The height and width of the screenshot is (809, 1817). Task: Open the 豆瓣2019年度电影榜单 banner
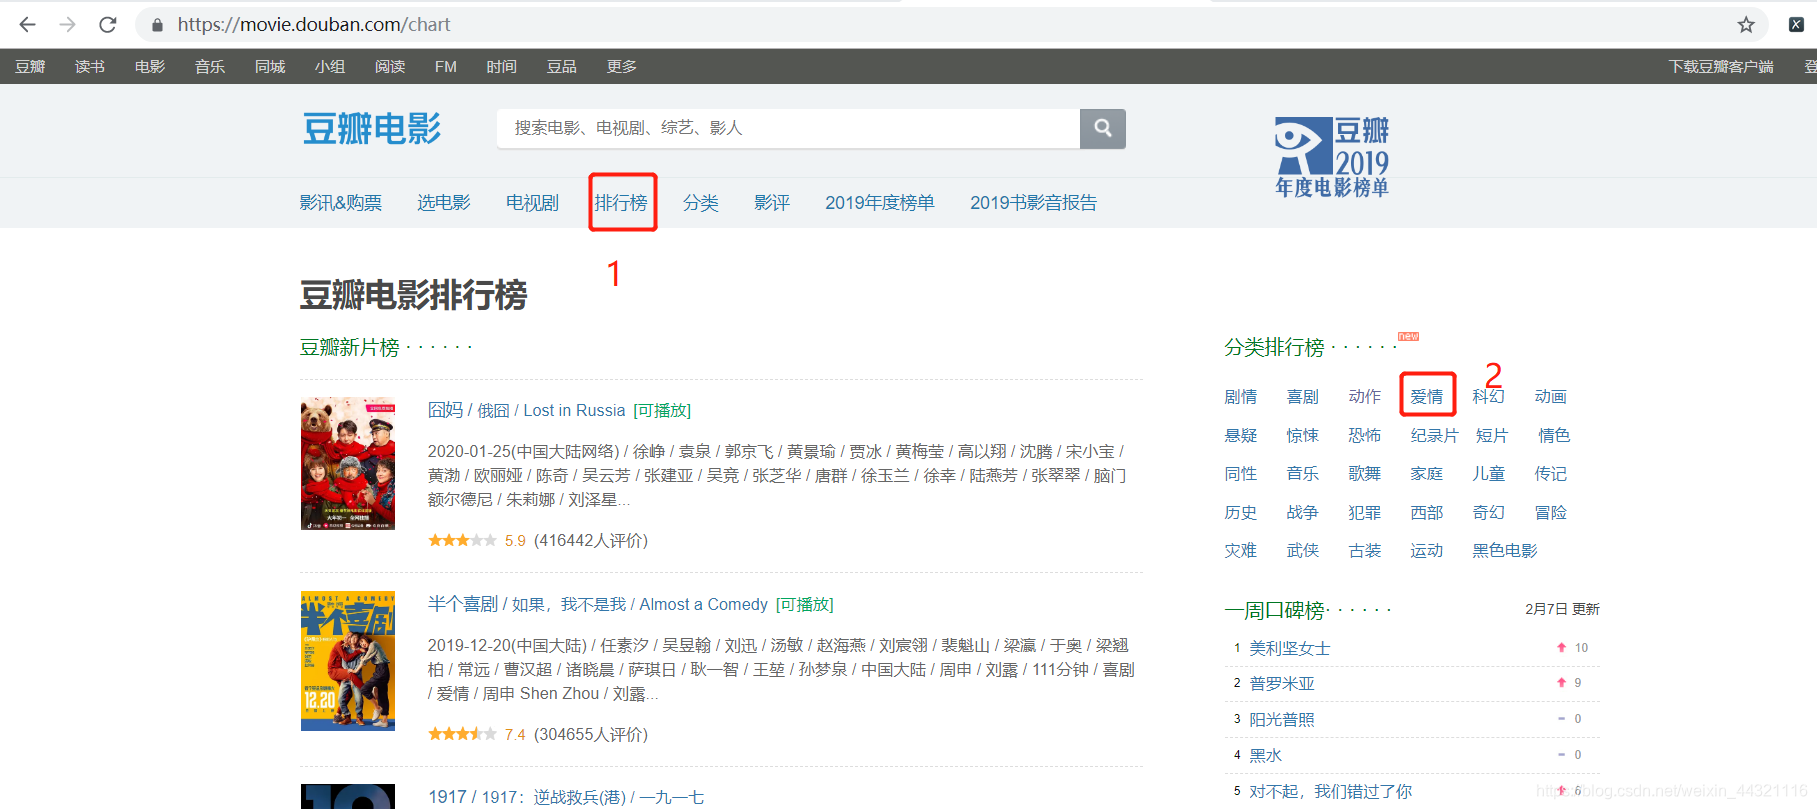[x=1332, y=157]
